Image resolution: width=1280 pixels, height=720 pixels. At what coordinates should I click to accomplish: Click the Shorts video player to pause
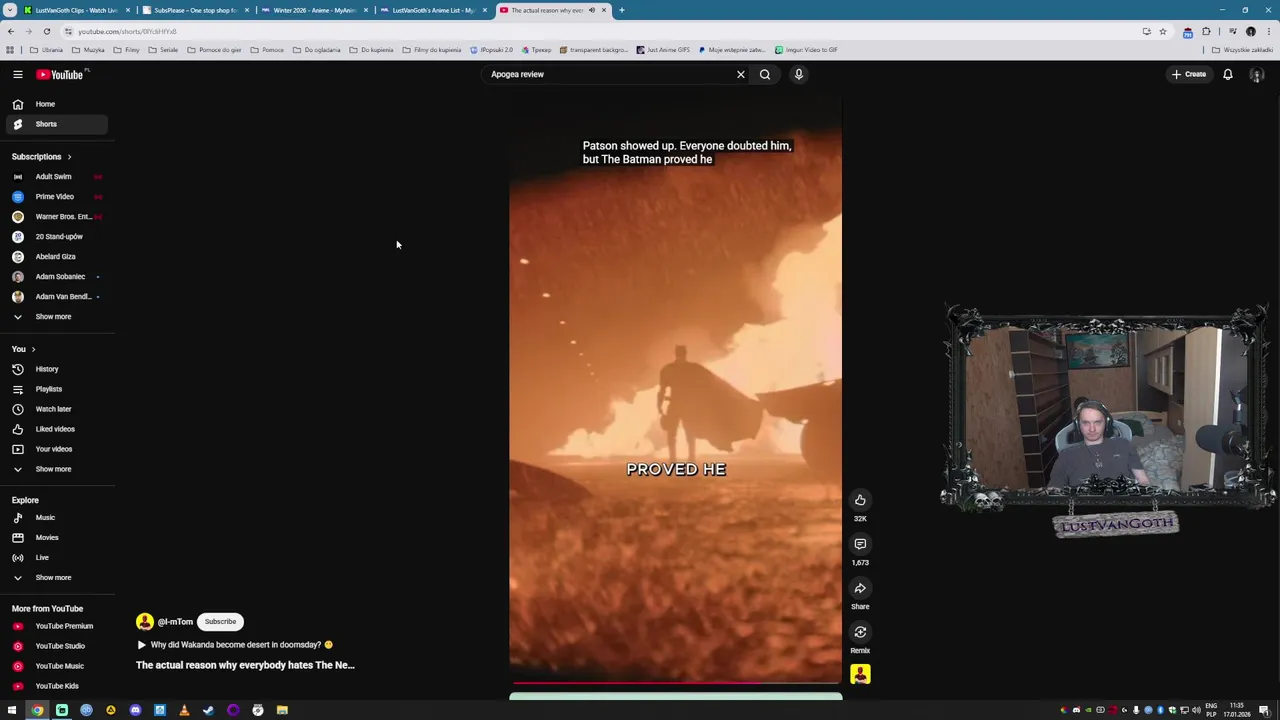675,390
